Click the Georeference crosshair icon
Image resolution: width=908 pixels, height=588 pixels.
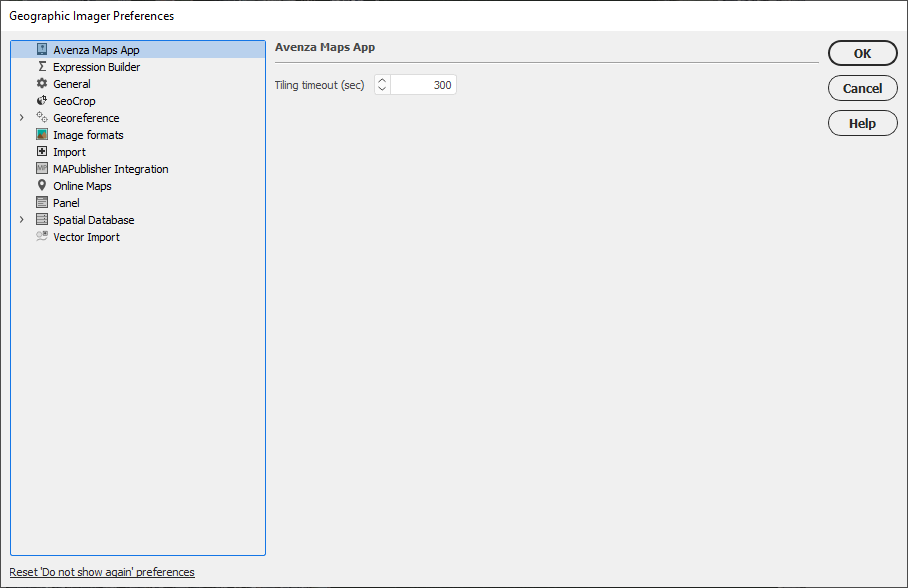click(42, 117)
